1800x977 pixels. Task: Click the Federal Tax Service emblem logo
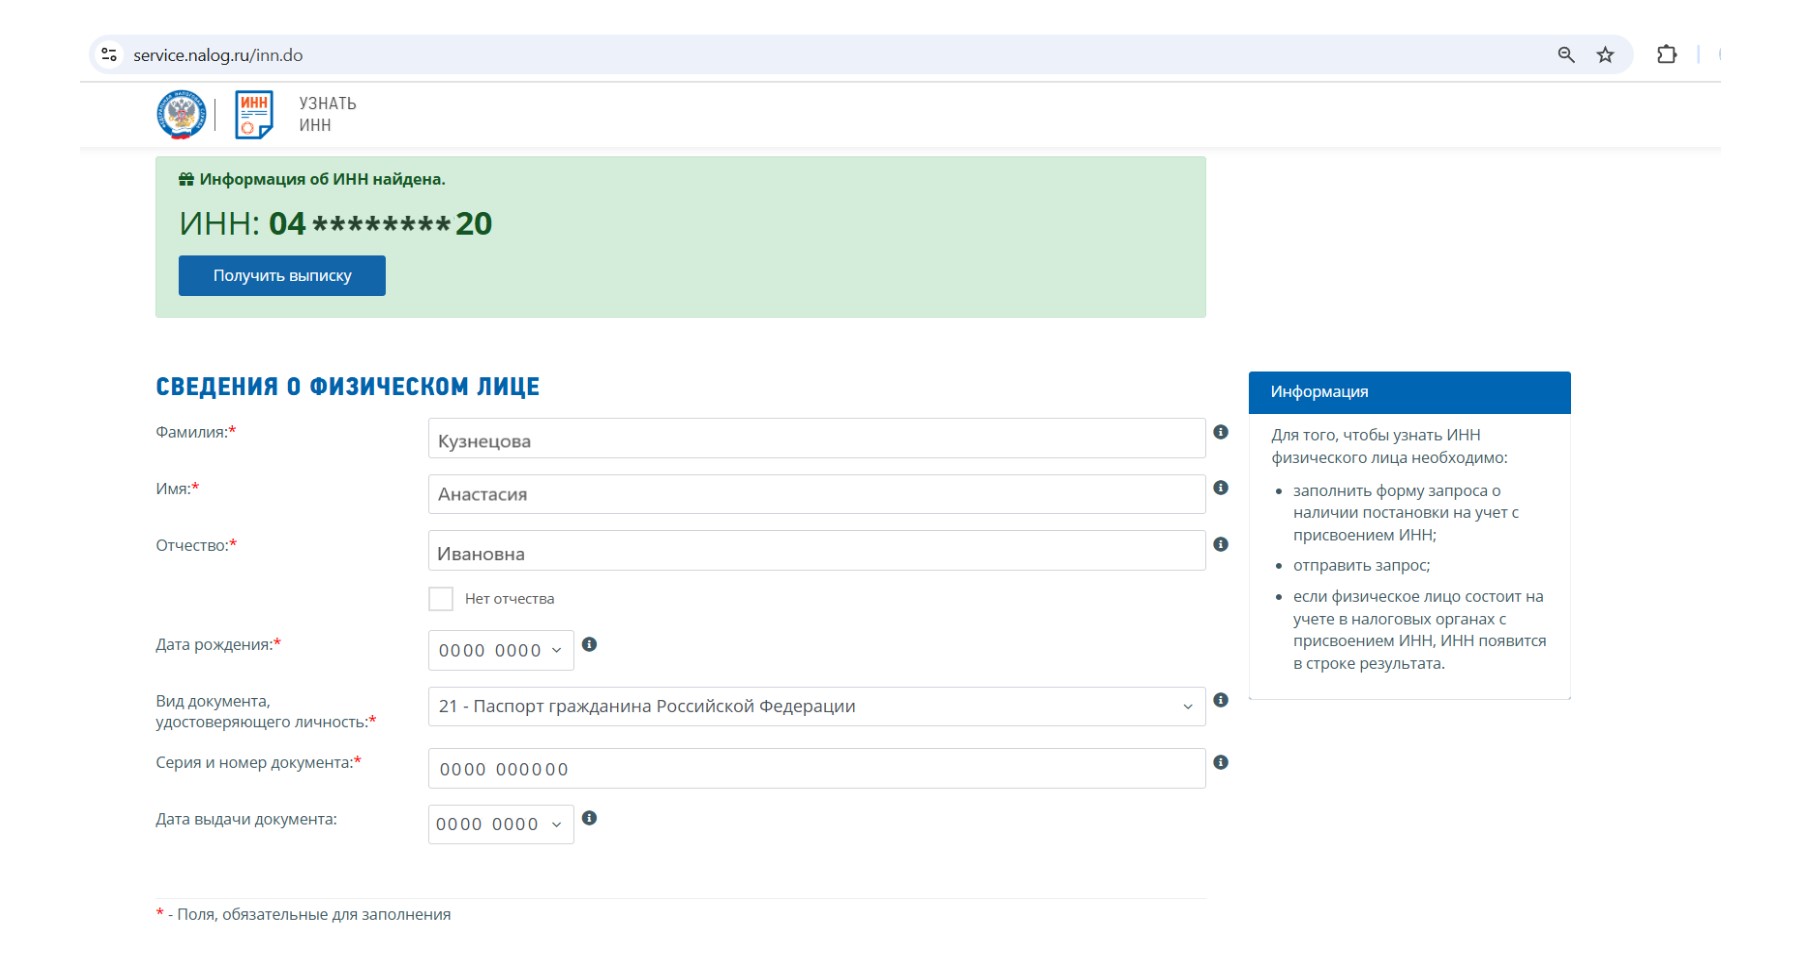(181, 114)
